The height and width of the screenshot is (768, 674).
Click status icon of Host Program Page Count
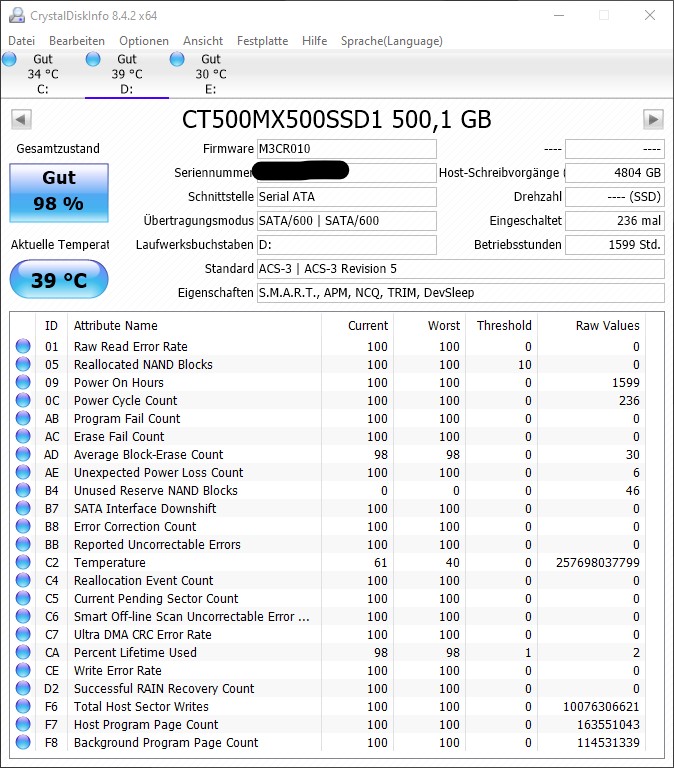click(x=23, y=724)
